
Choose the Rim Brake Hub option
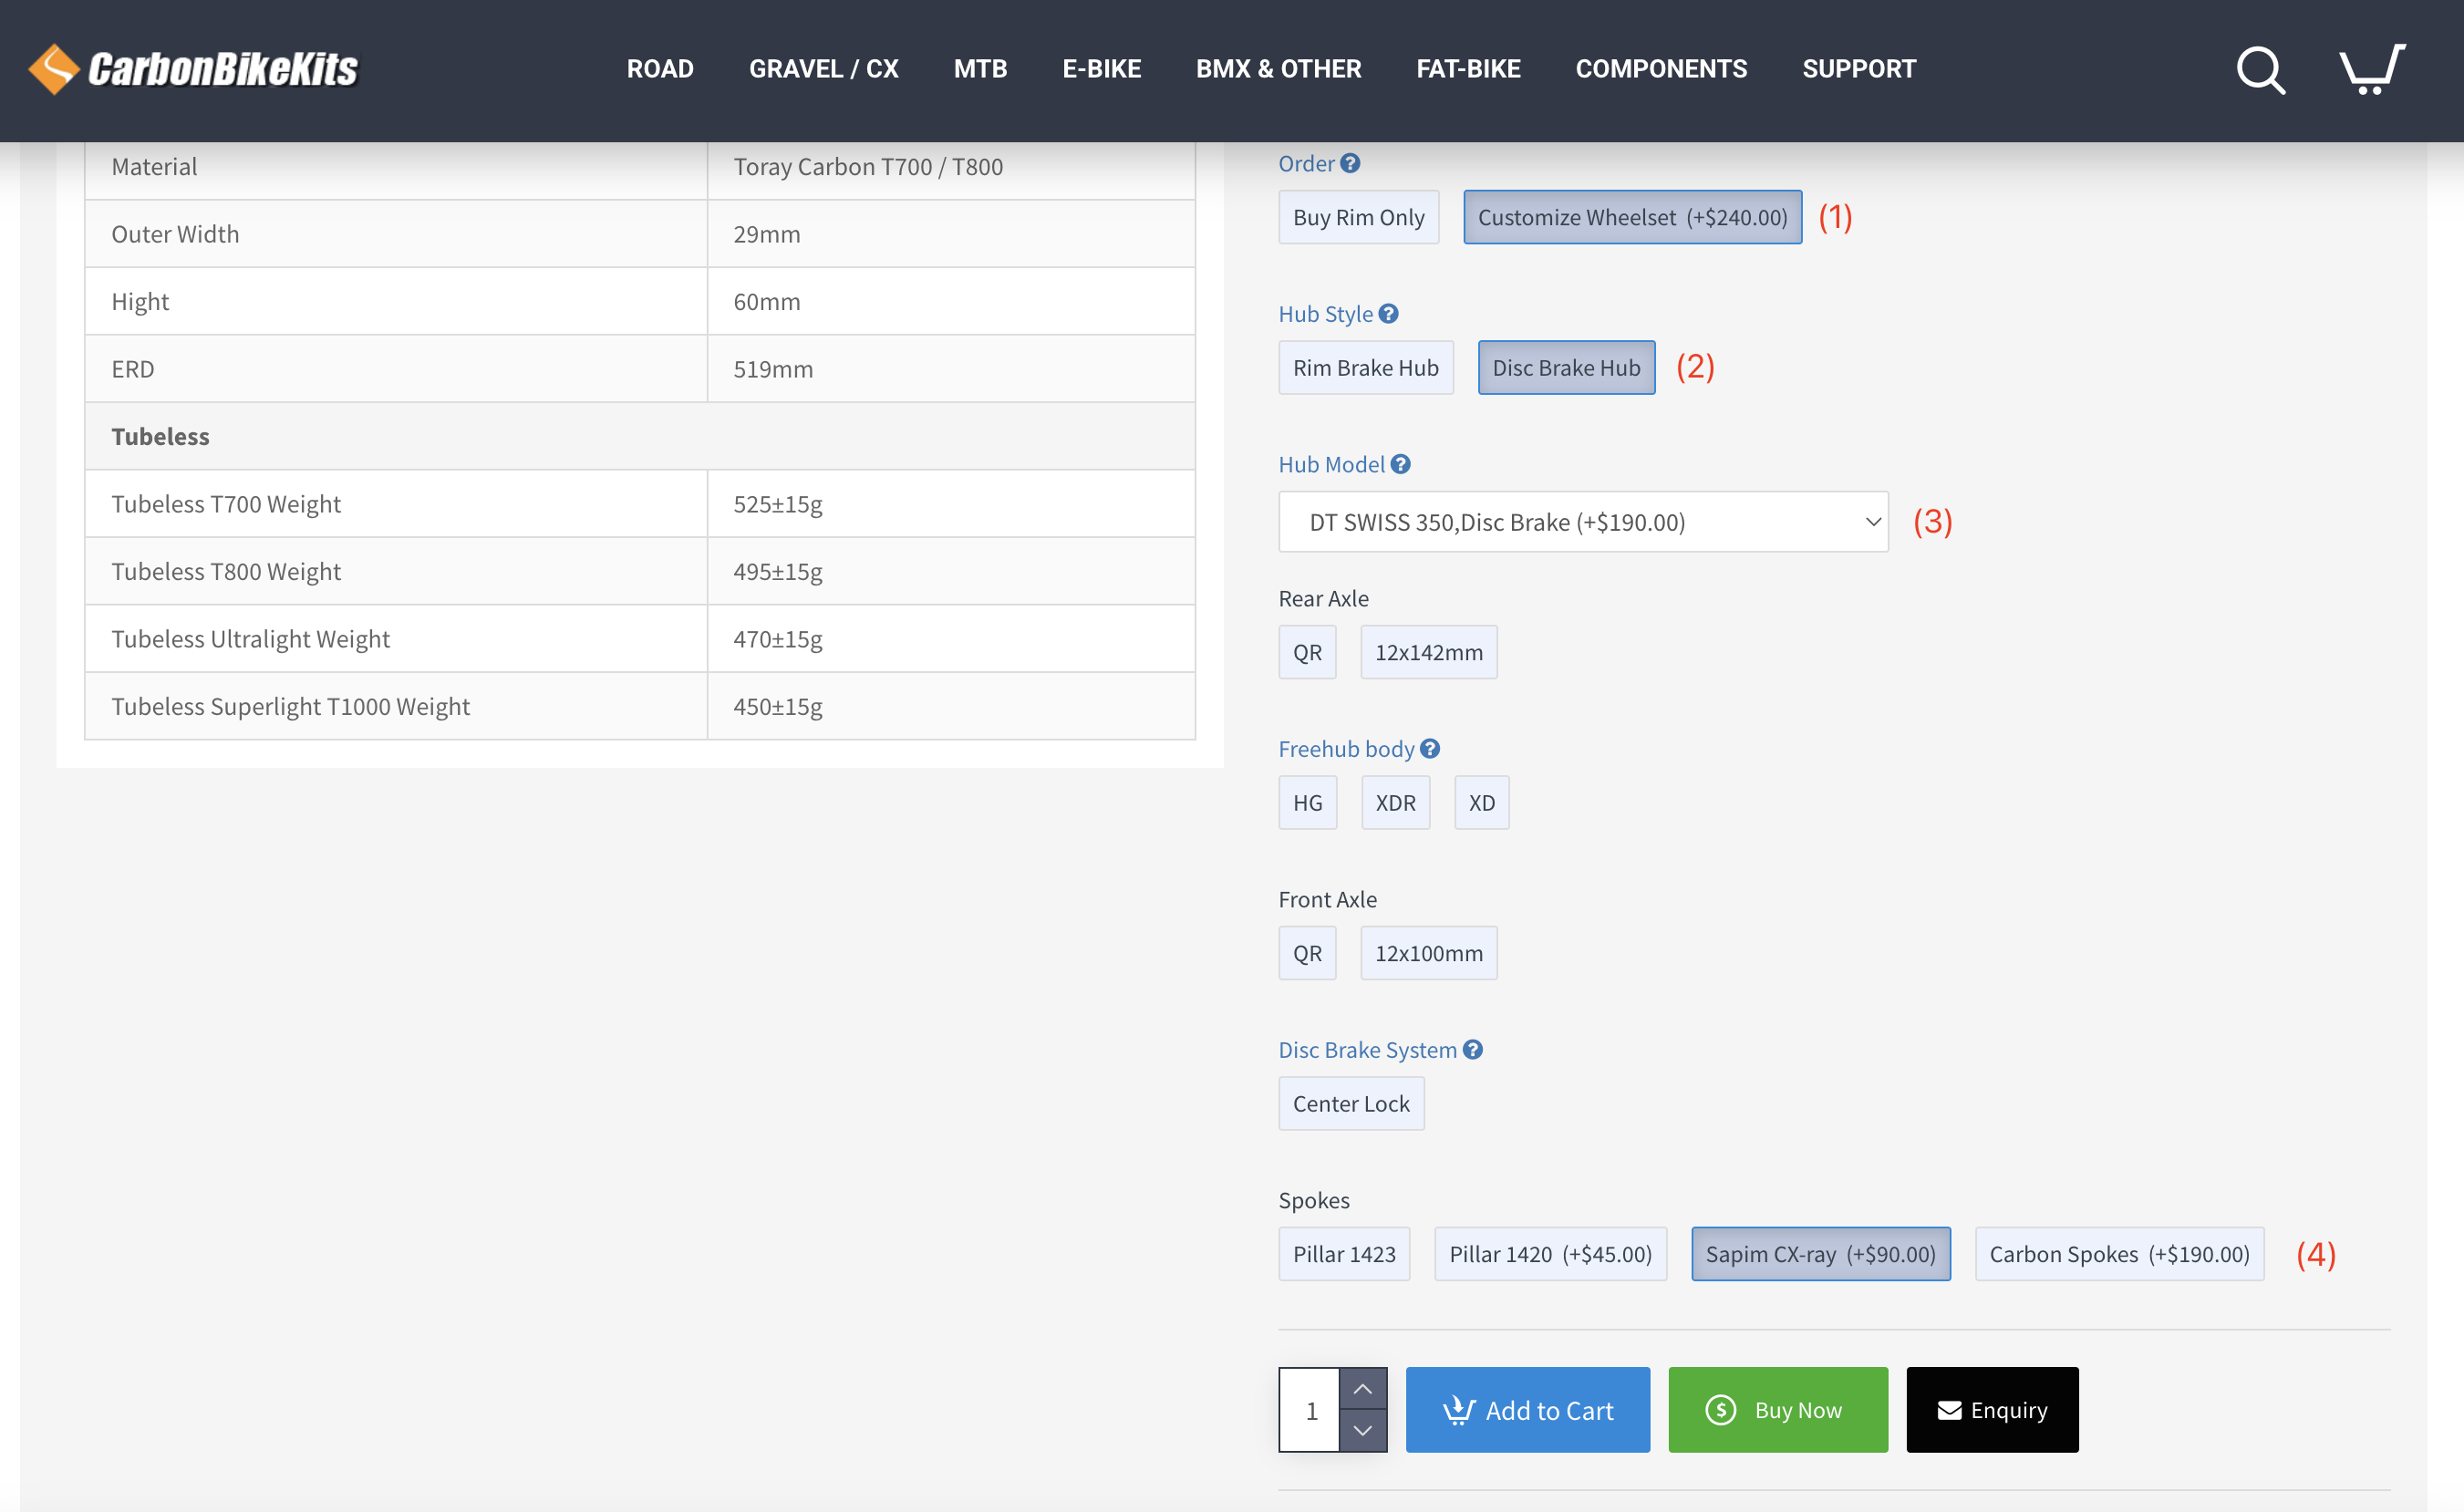[1365, 368]
